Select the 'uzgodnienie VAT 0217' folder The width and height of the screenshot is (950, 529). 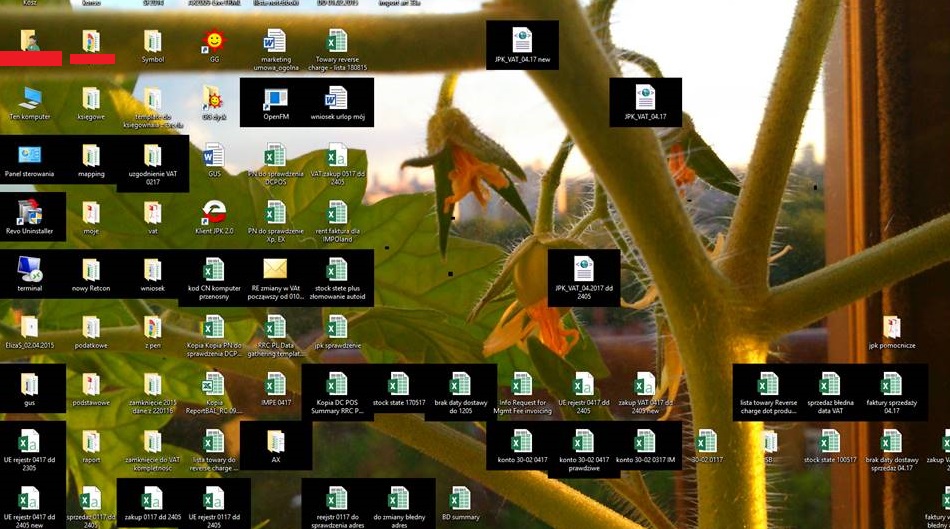[x=152, y=156]
